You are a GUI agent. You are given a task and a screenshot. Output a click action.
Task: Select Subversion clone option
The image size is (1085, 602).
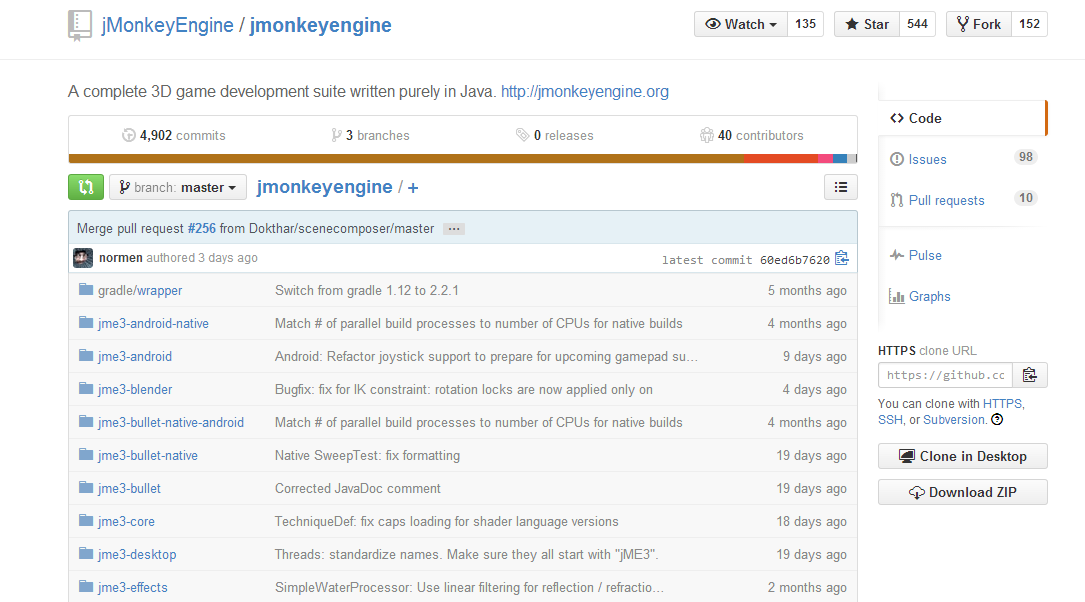pyautogui.click(x=954, y=419)
